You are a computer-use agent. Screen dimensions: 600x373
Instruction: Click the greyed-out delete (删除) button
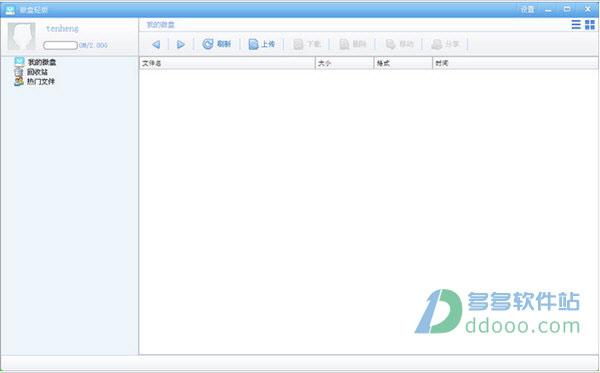coord(353,44)
